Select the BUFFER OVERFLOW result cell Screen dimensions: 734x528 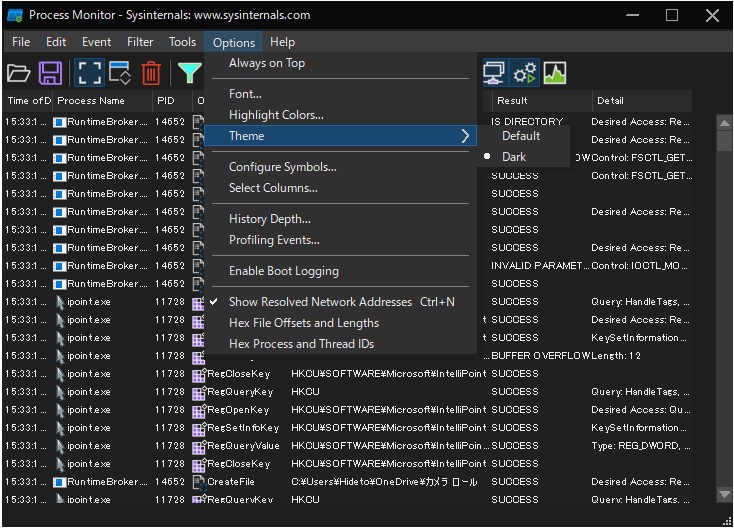point(541,356)
